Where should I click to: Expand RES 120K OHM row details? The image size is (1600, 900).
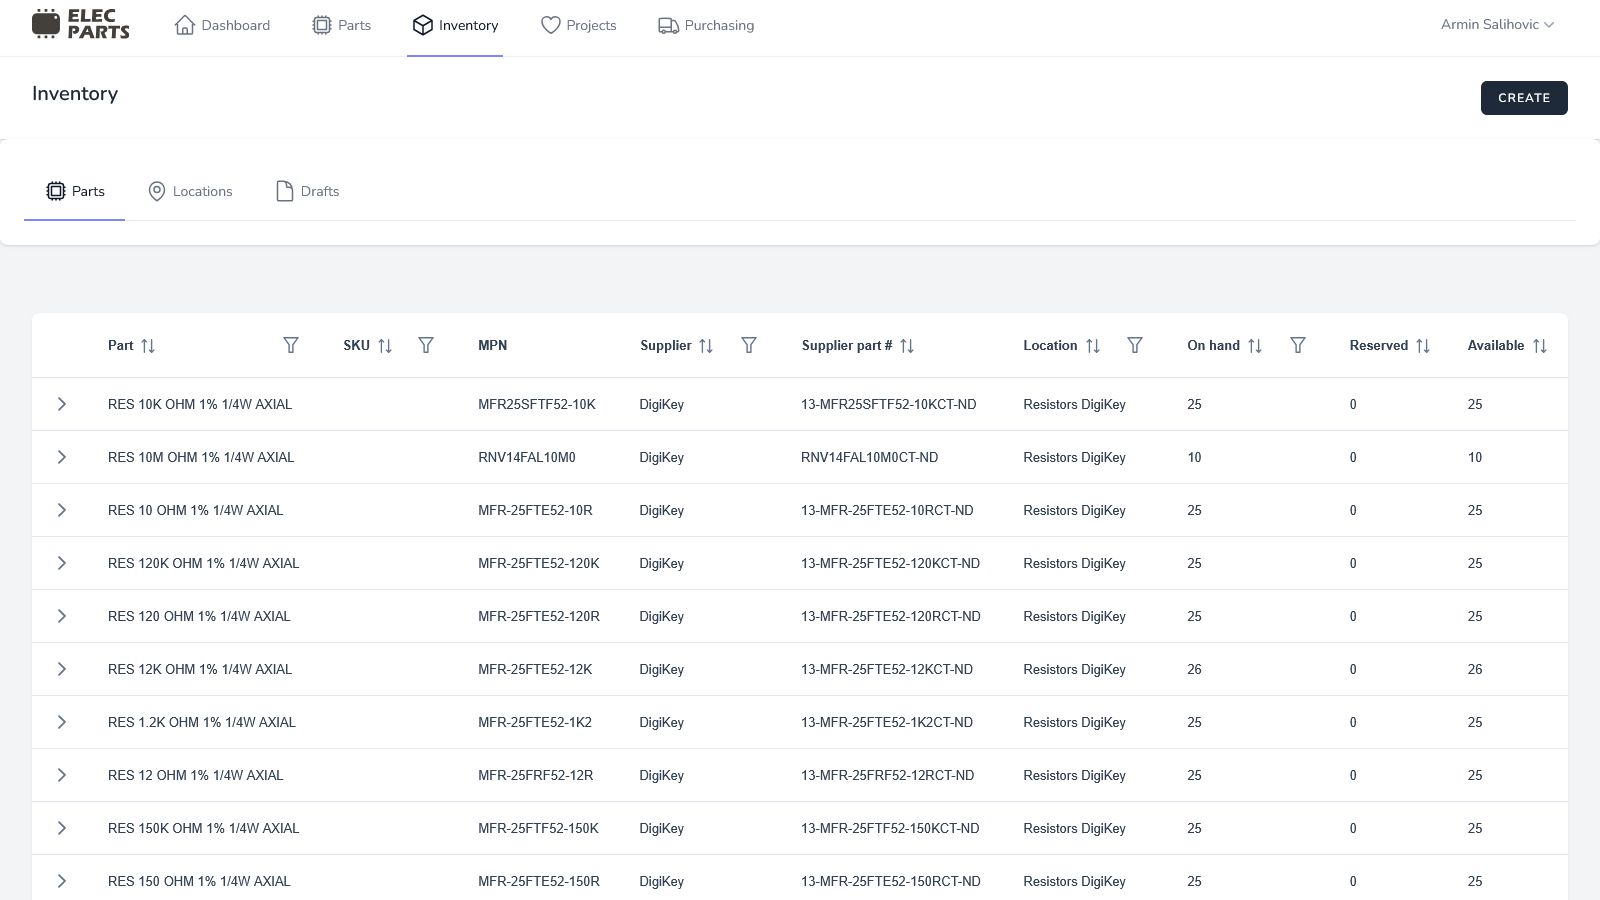pos(62,563)
